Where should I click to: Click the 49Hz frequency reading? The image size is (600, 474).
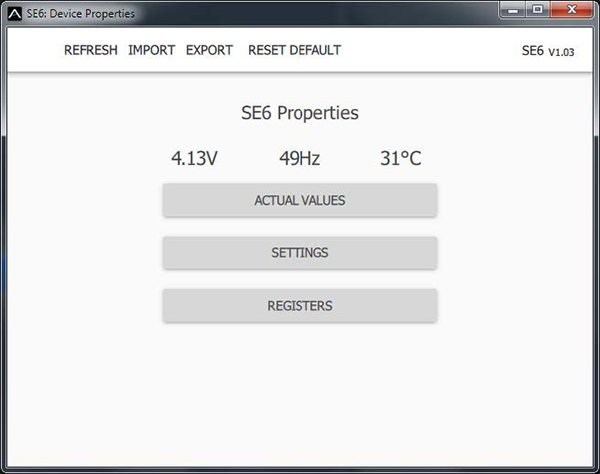click(x=300, y=159)
